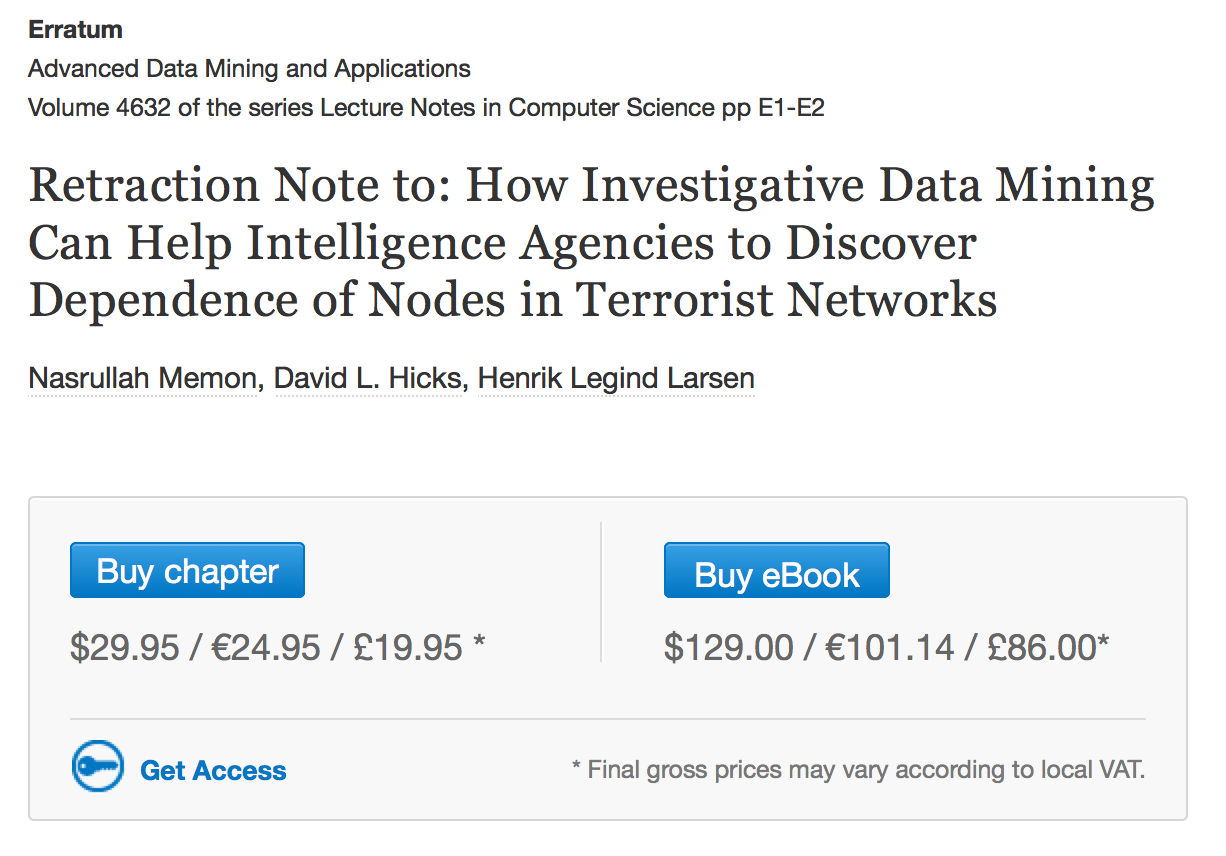Click the Retraction Note article title
Viewport: 1226px width, 856px height.
coord(590,243)
